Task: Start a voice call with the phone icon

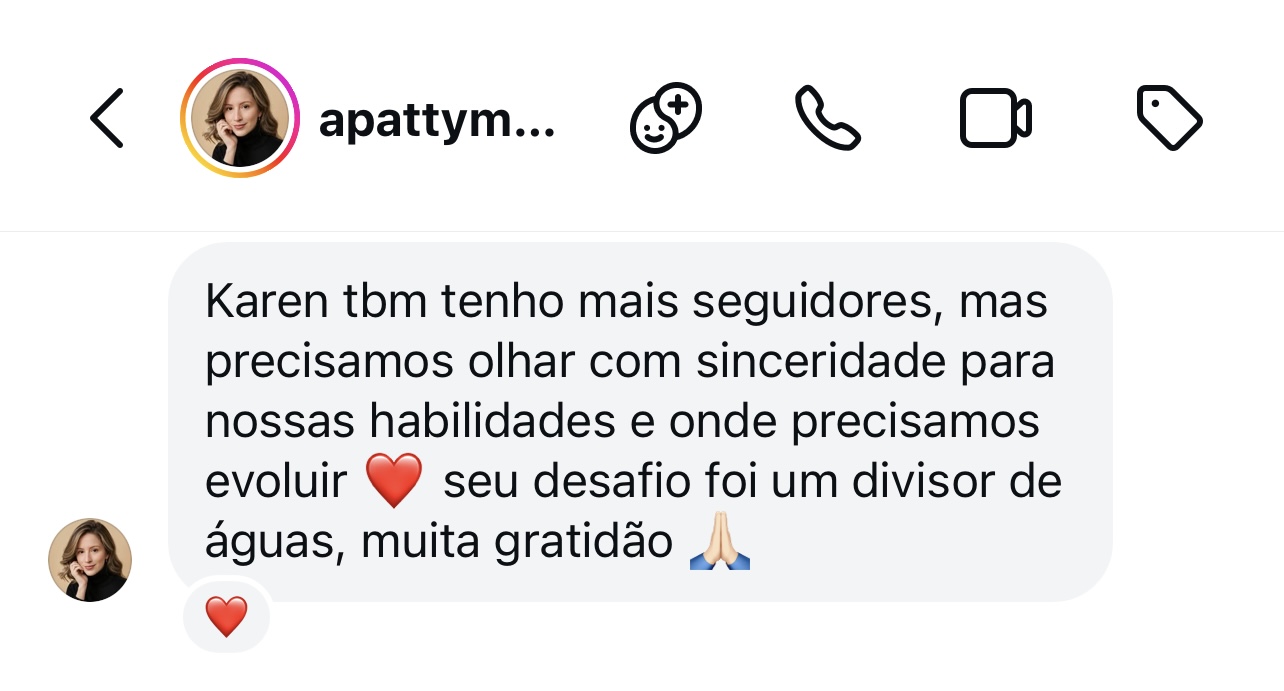Action: pos(827,118)
